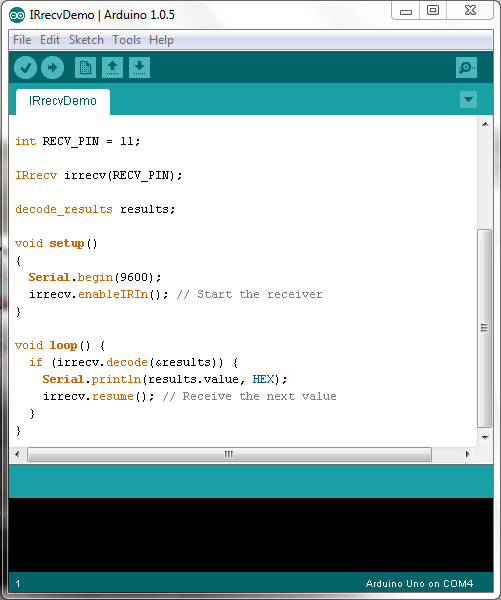Image resolution: width=501 pixels, height=600 pixels.
Task: Click the 'IRrecv irrecv(RECV_PIN);' line
Action: pyautogui.click(x=99, y=175)
